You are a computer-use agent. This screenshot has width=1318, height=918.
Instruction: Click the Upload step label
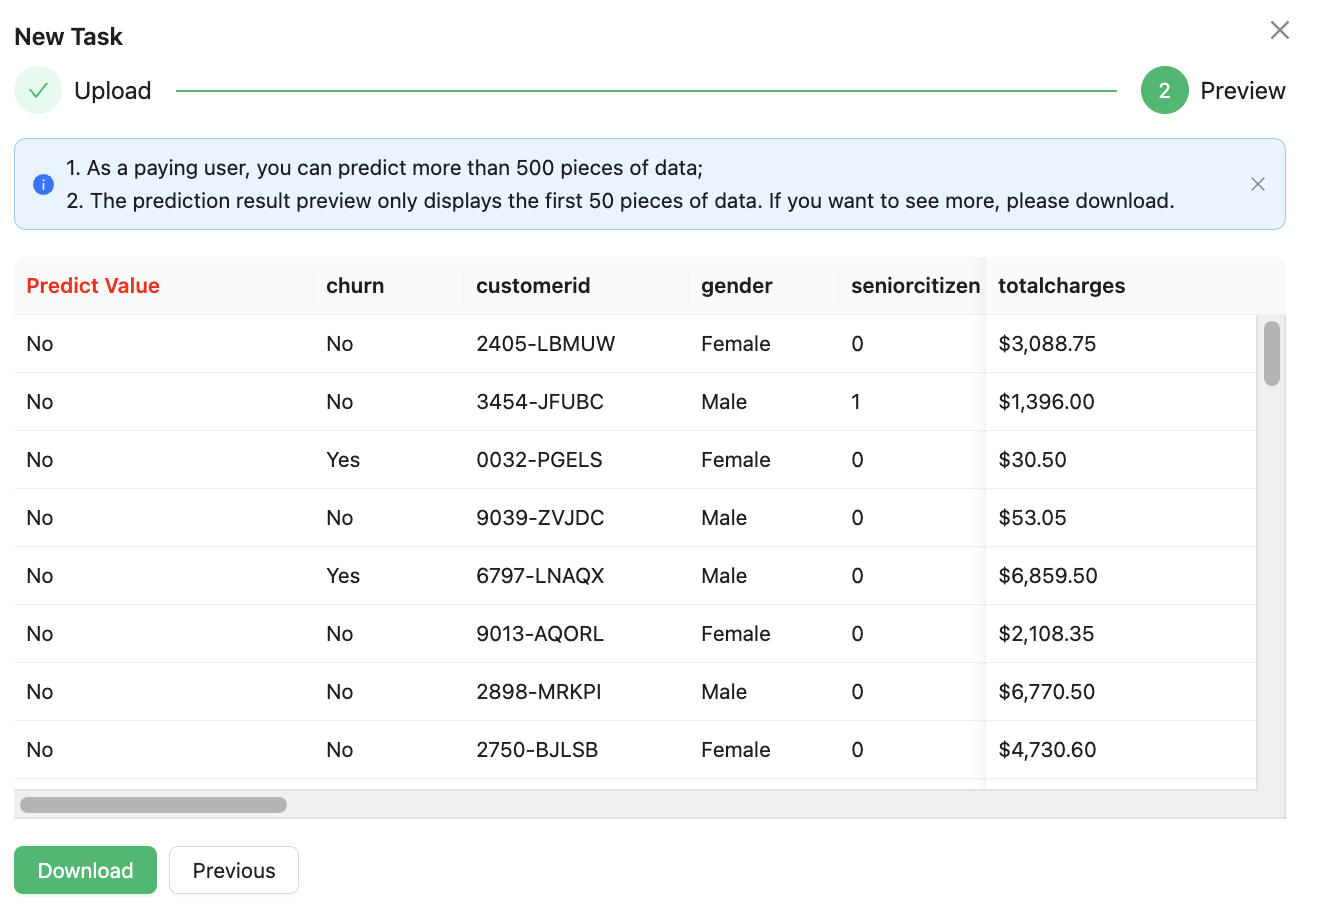point(113,91)
